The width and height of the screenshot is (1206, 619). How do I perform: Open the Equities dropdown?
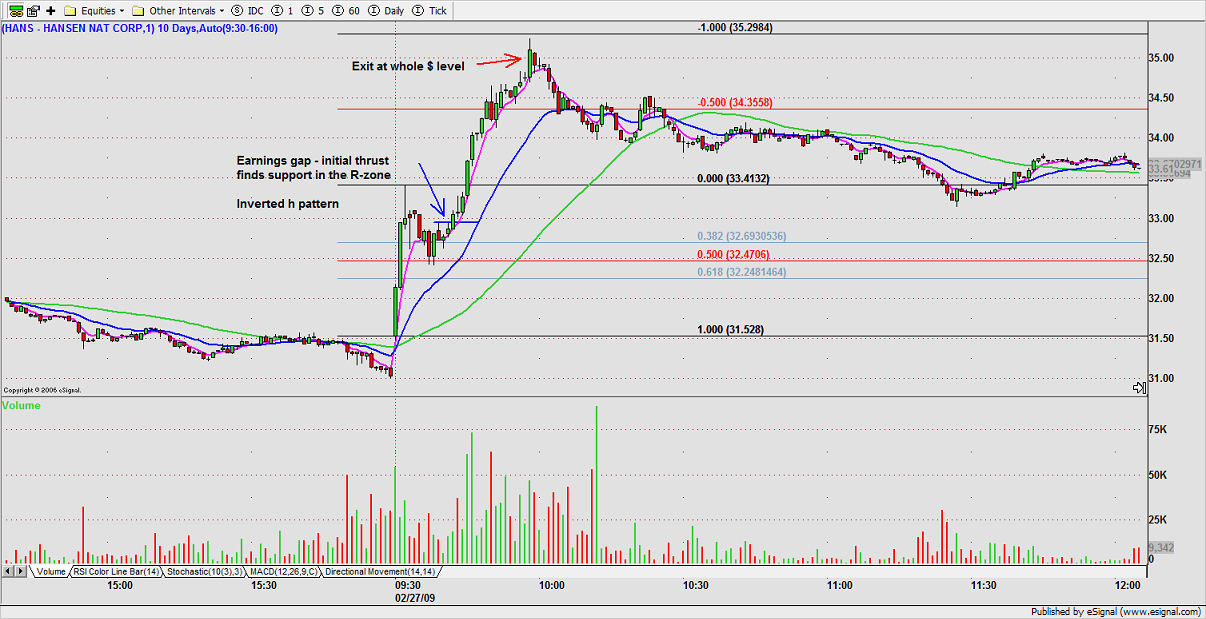94,11
